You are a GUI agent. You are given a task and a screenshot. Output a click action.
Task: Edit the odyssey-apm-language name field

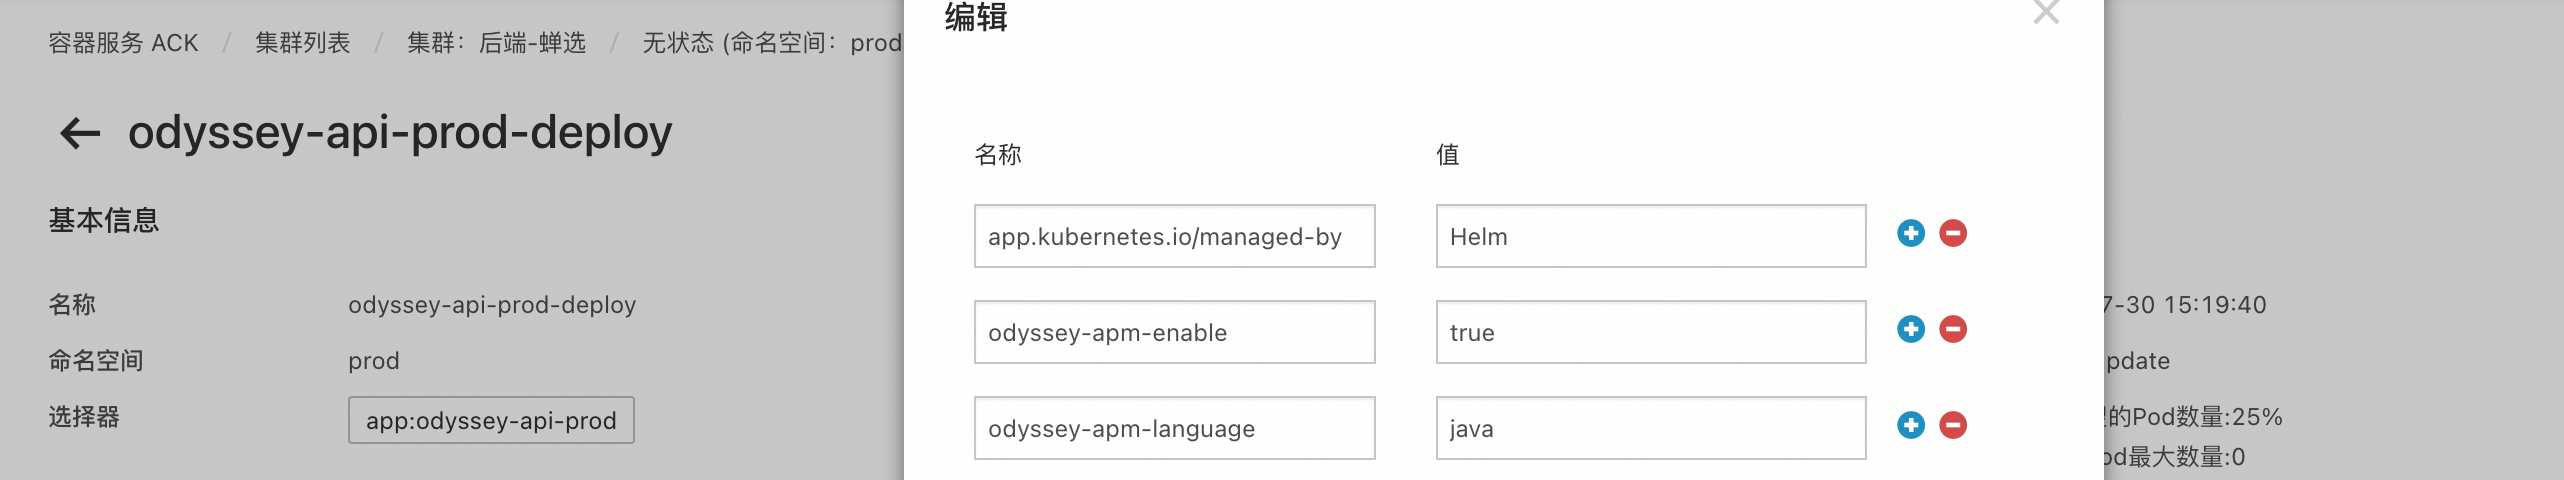point(1175,428)
